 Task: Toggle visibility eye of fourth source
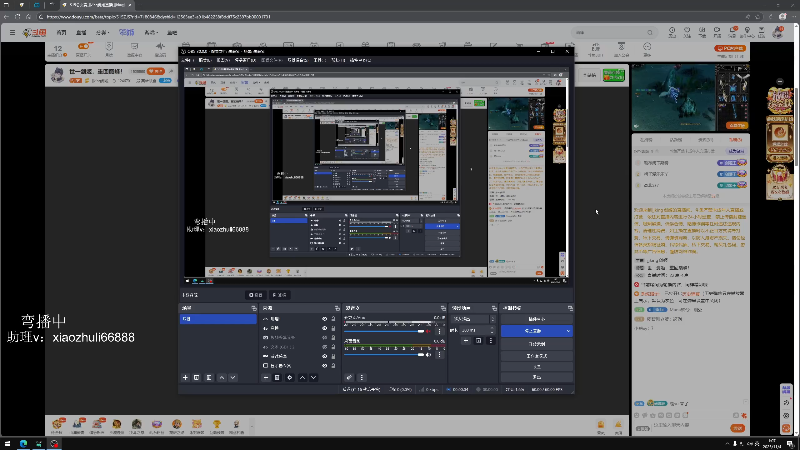coord(324,347)
